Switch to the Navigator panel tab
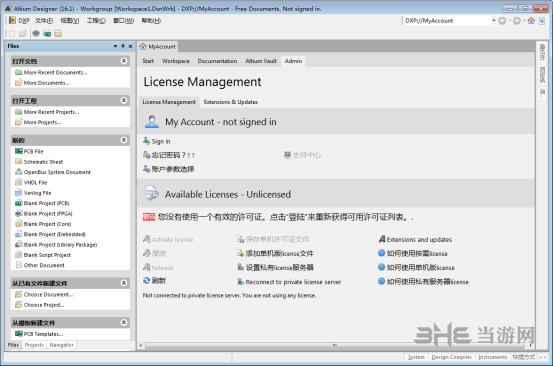Image resolution: width=553 pixels, height=366 pixels. pyautogui.click(x=61, y=345)
